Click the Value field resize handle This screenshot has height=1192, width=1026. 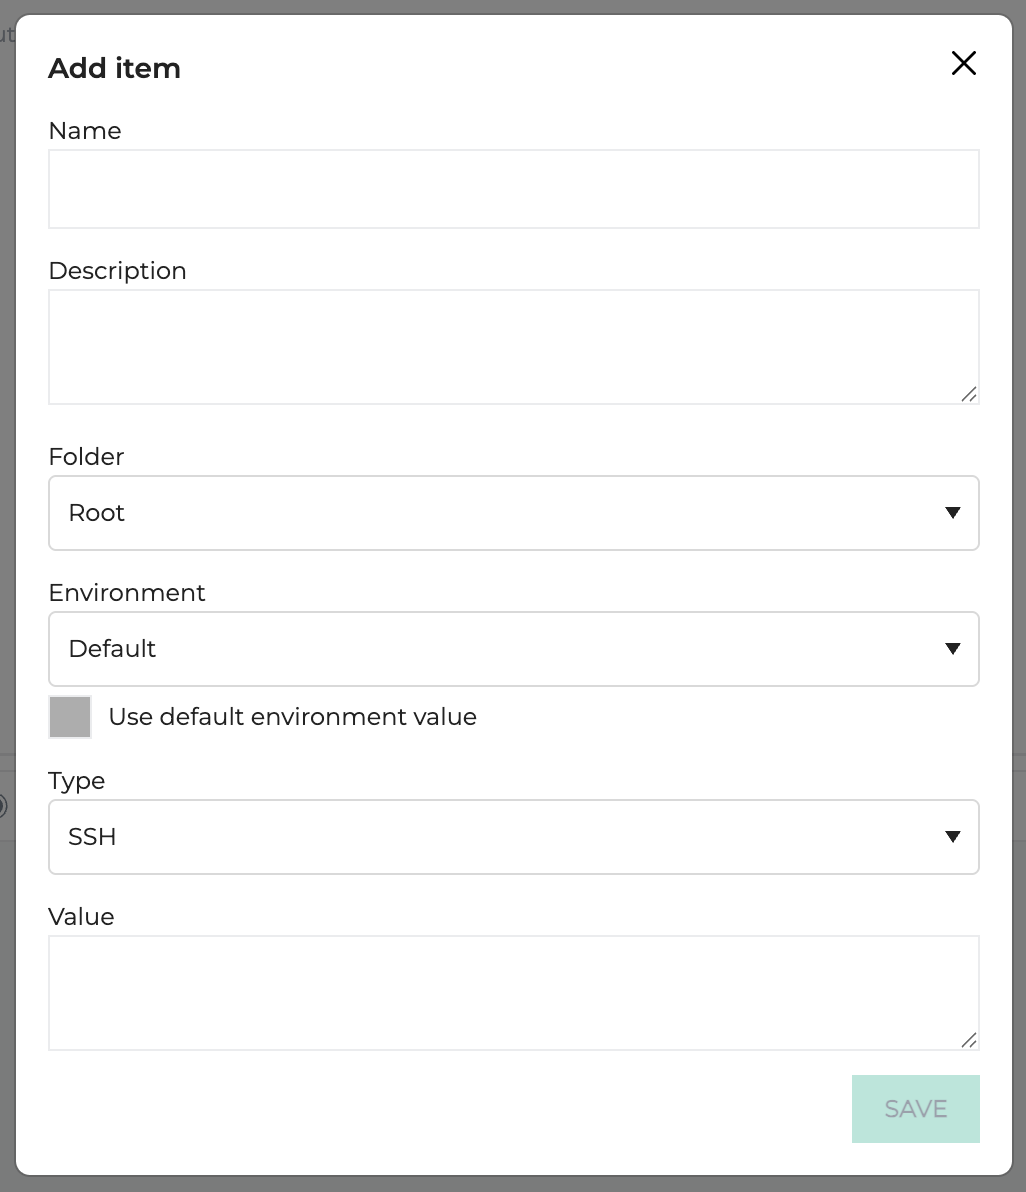(969, 1041)
